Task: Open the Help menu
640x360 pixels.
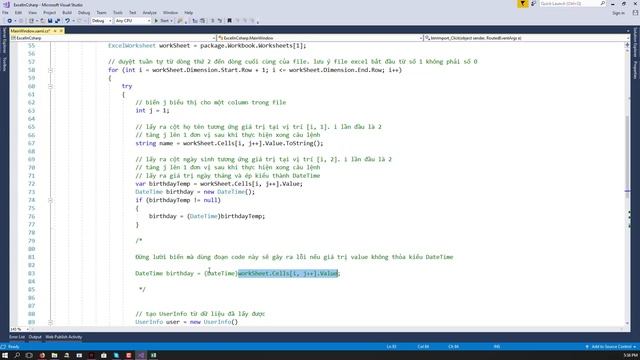Action: click(x=189, y=13)
